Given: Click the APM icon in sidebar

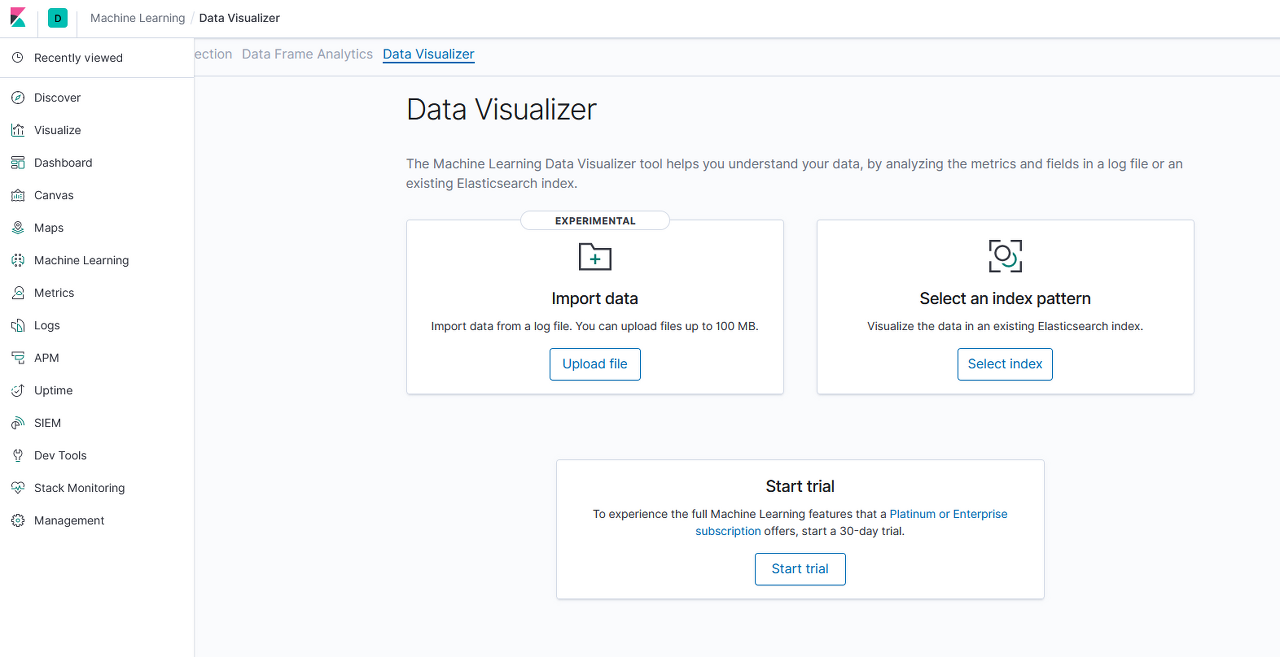Looking at the screenshot, I should tap(17, 358).
